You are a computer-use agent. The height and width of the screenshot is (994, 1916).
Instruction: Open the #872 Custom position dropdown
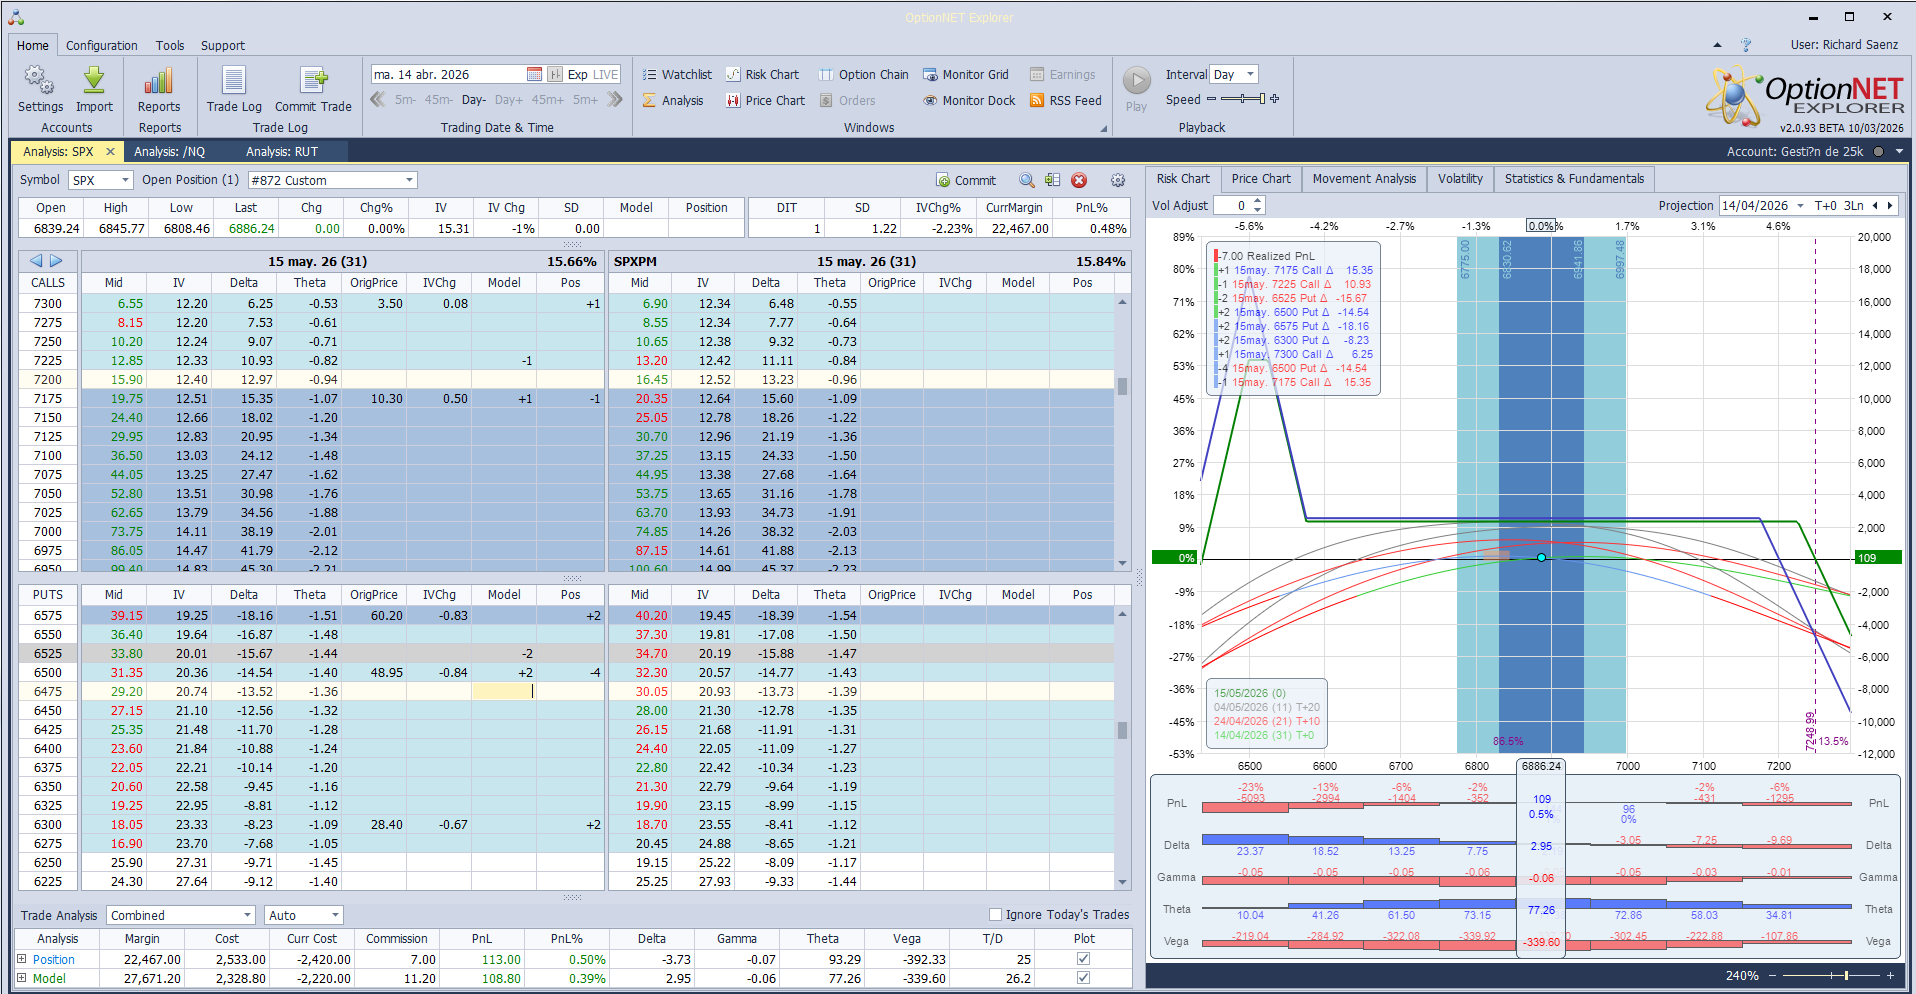point(333,180)
